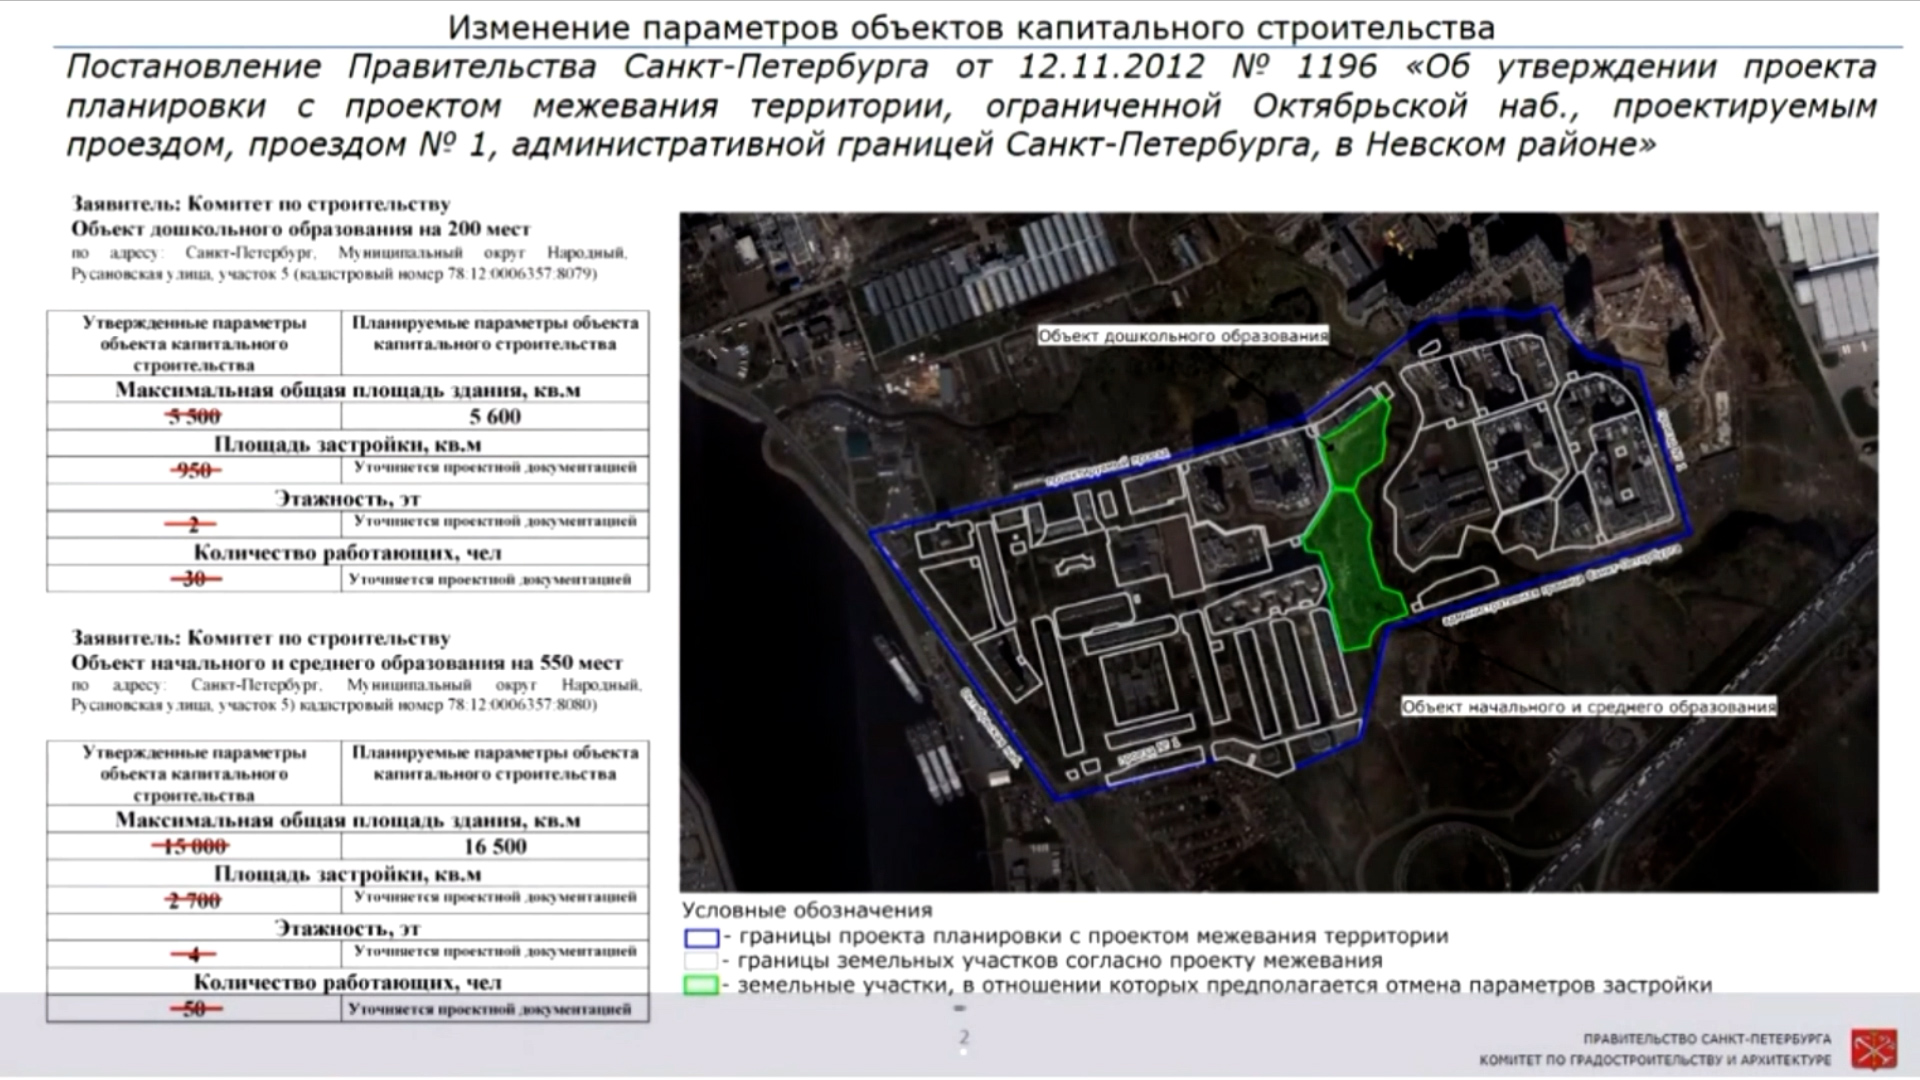Click legend text about 'отмена параметров застройки'

(x=1225, y=986)
